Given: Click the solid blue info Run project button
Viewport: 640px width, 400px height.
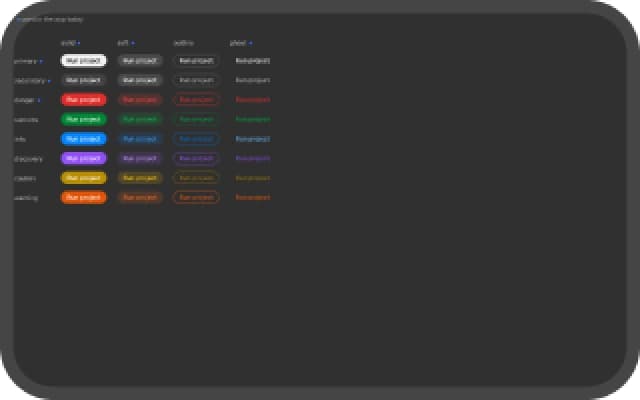Looking at the screenshot, I should pos(84,139).
